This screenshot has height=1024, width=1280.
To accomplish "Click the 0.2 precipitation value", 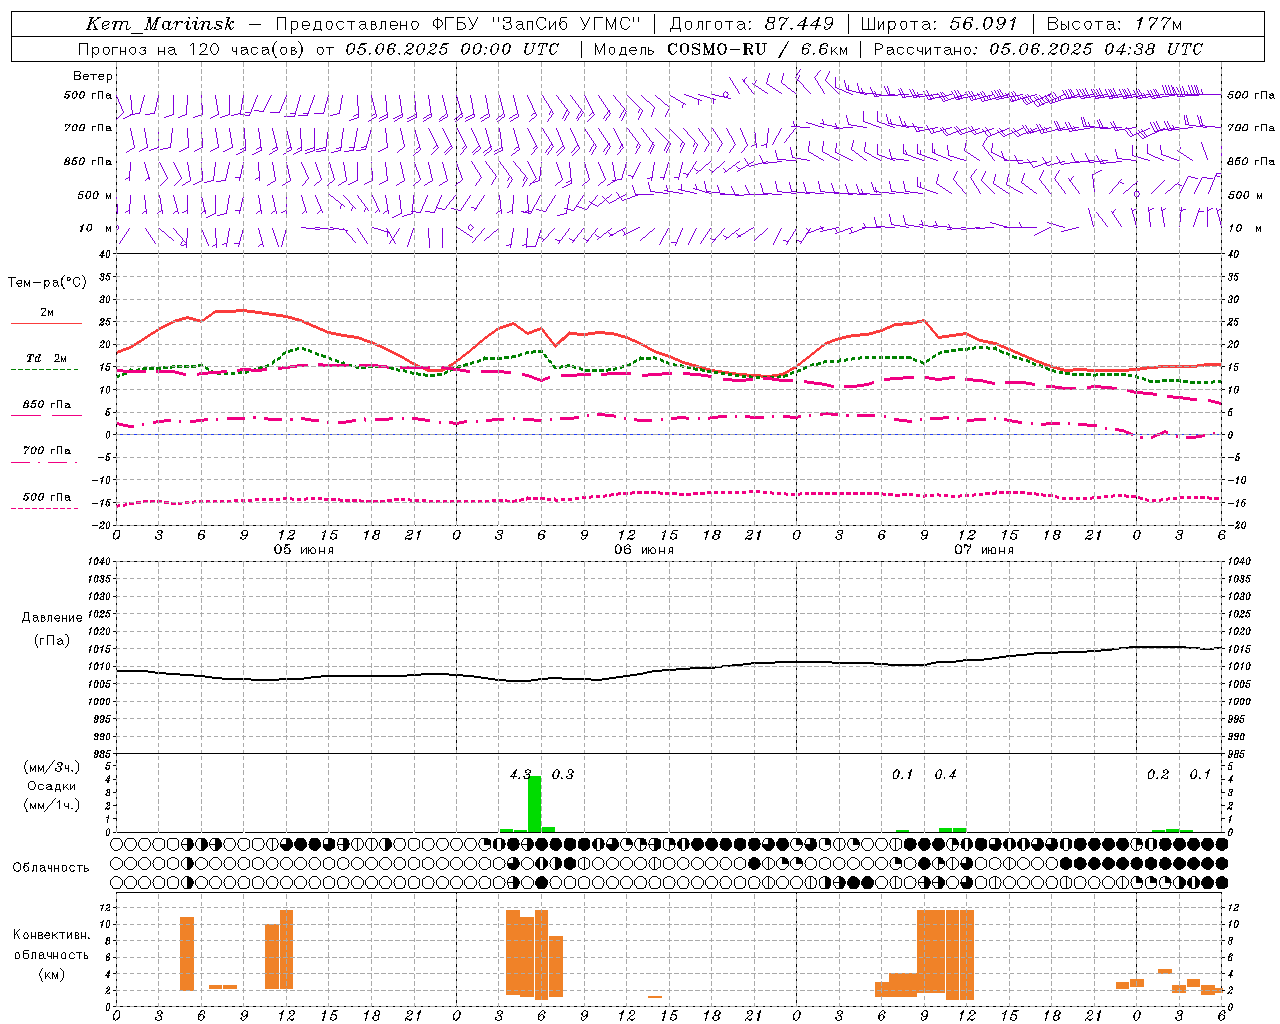I will tap(1158, 774).
